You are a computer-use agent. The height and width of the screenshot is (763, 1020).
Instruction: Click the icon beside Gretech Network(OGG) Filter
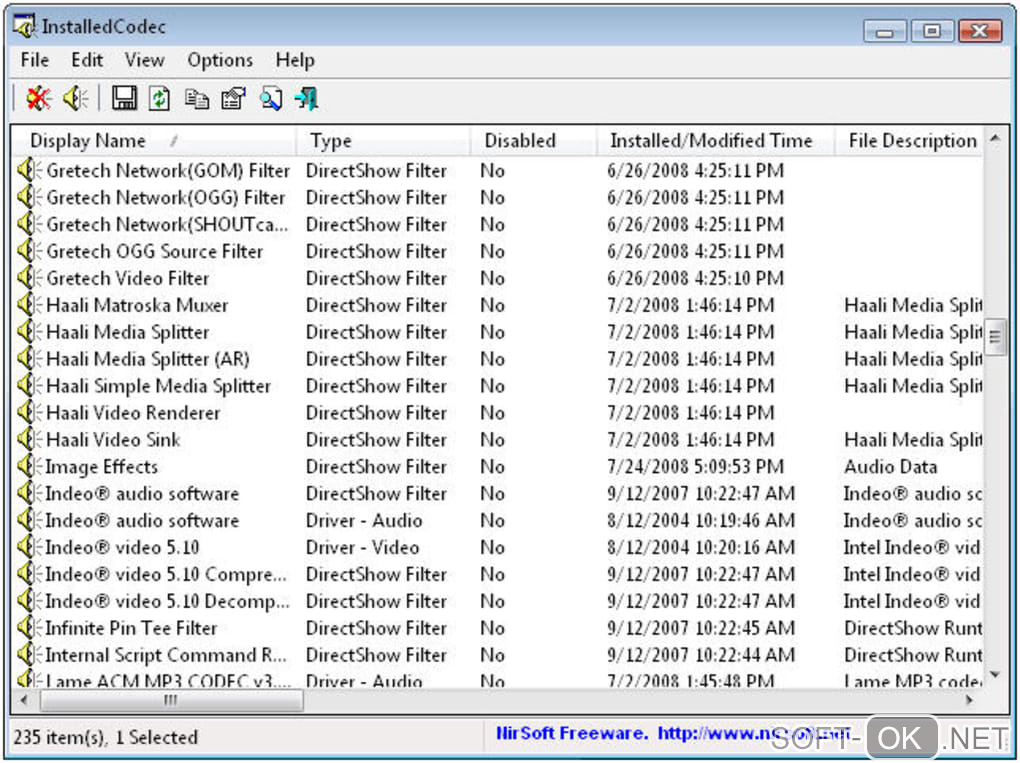click(x=29, y=197)
